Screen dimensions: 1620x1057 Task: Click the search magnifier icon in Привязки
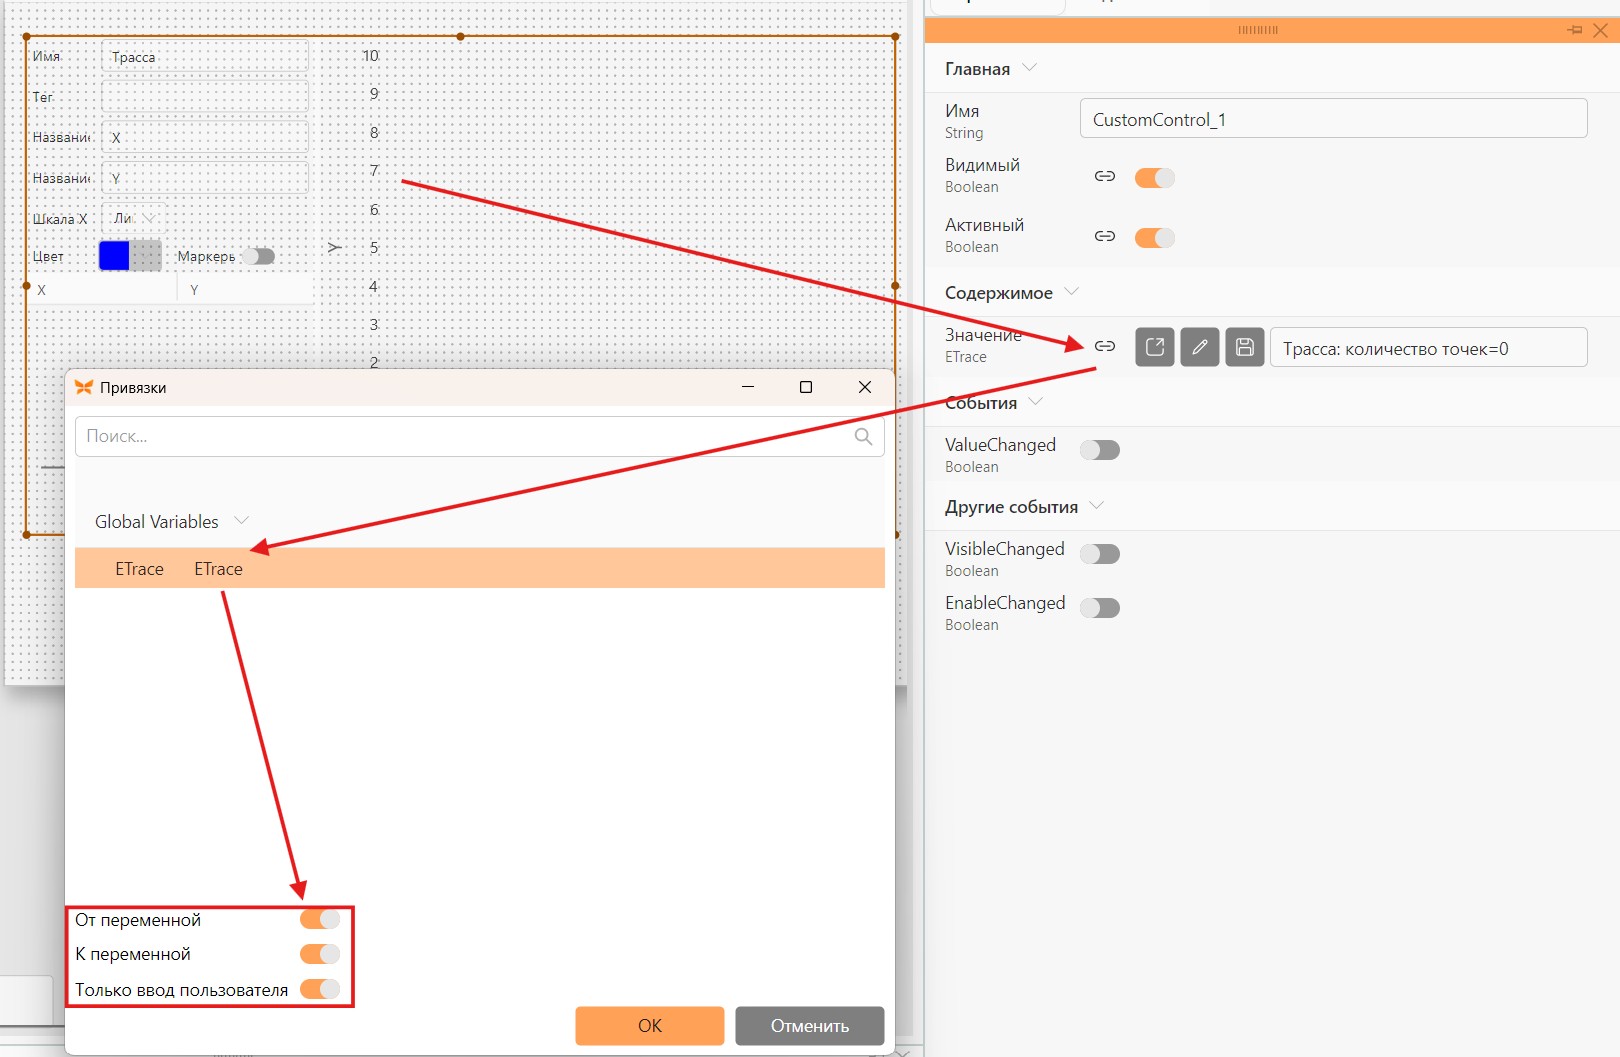[x=864, y=436]
